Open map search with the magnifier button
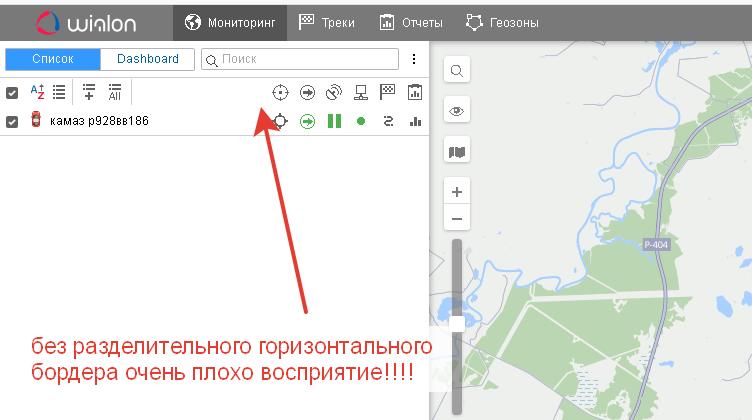The image size is (752, 420). (457, 71)
